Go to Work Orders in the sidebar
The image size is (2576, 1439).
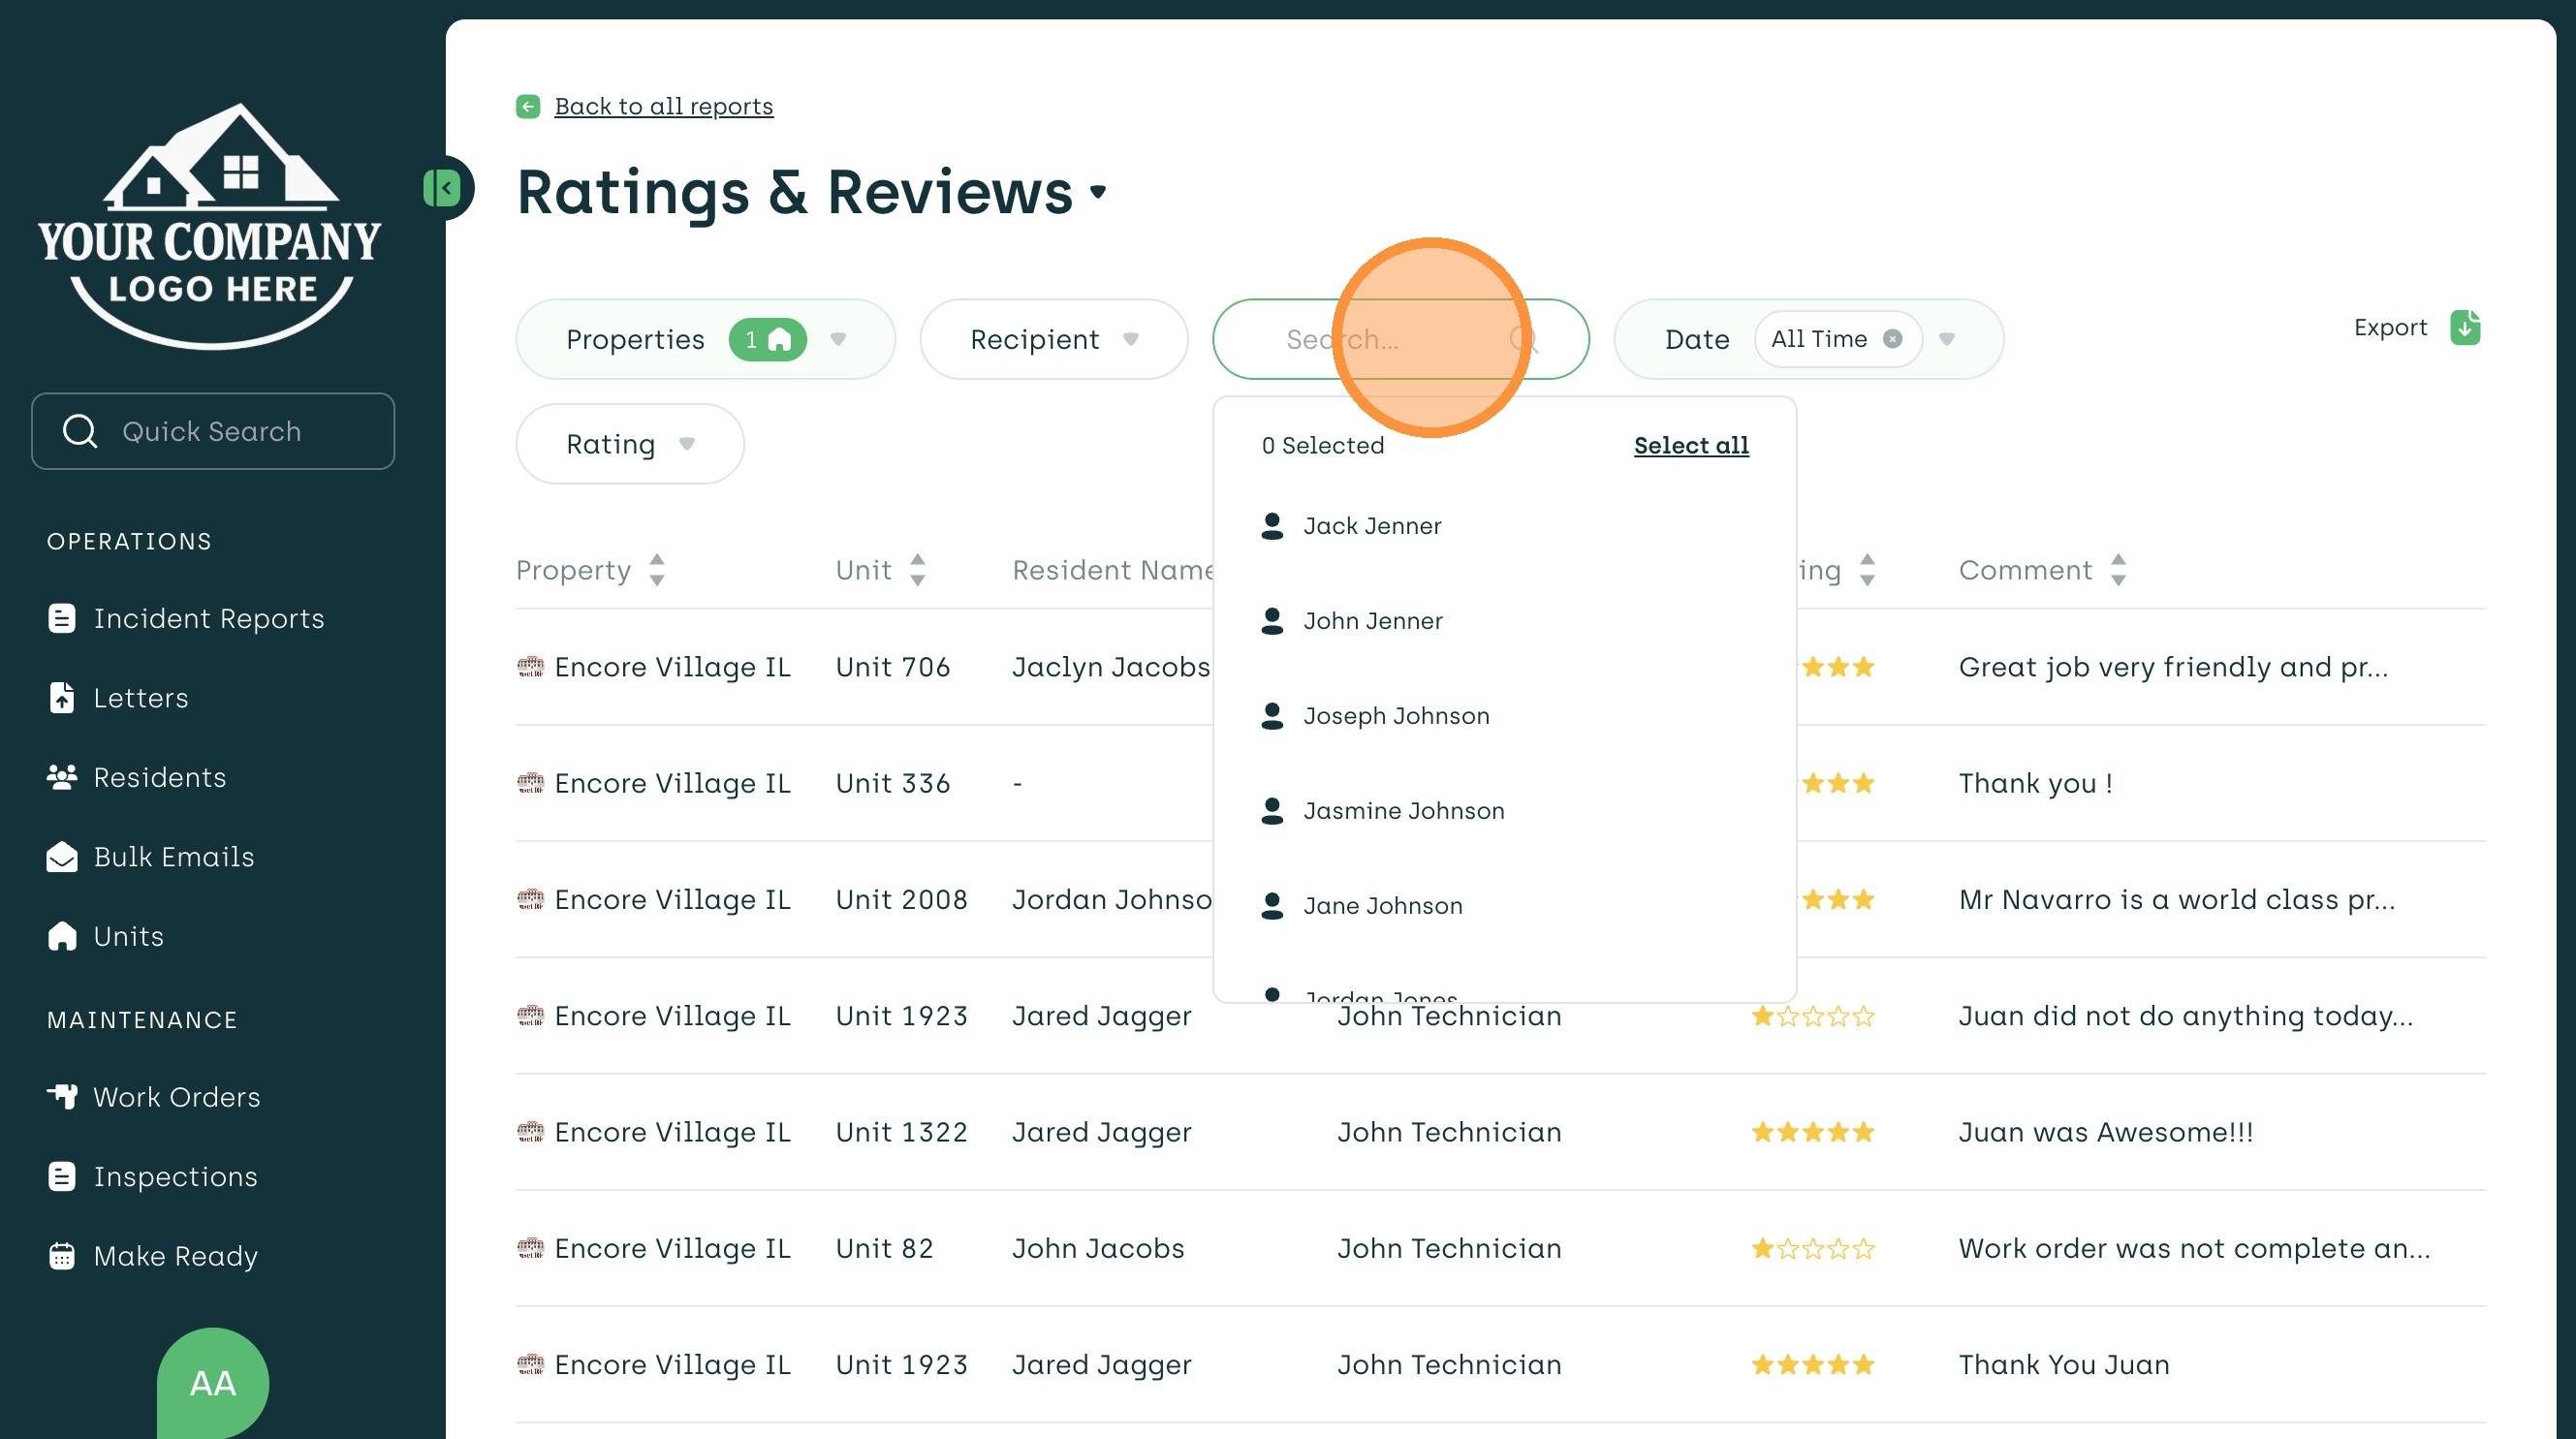(176, 1097)
